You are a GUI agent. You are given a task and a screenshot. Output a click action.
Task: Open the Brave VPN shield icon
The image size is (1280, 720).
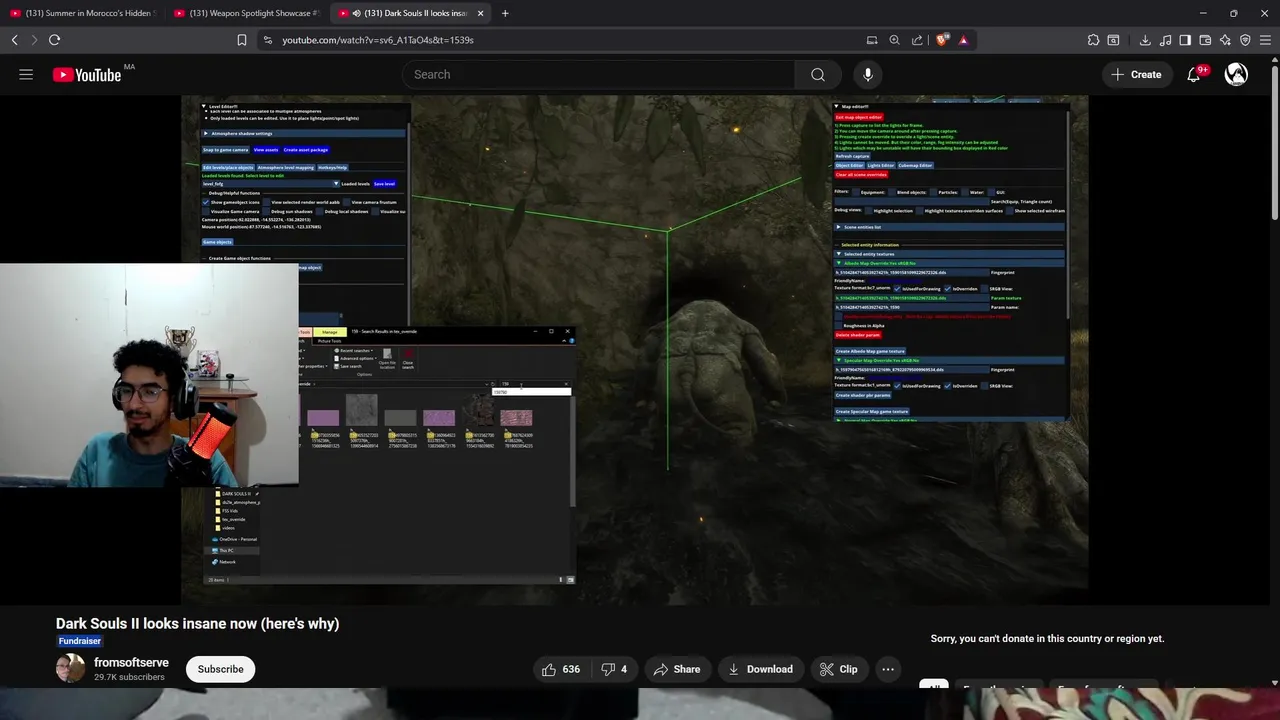tap(1245, 40)
